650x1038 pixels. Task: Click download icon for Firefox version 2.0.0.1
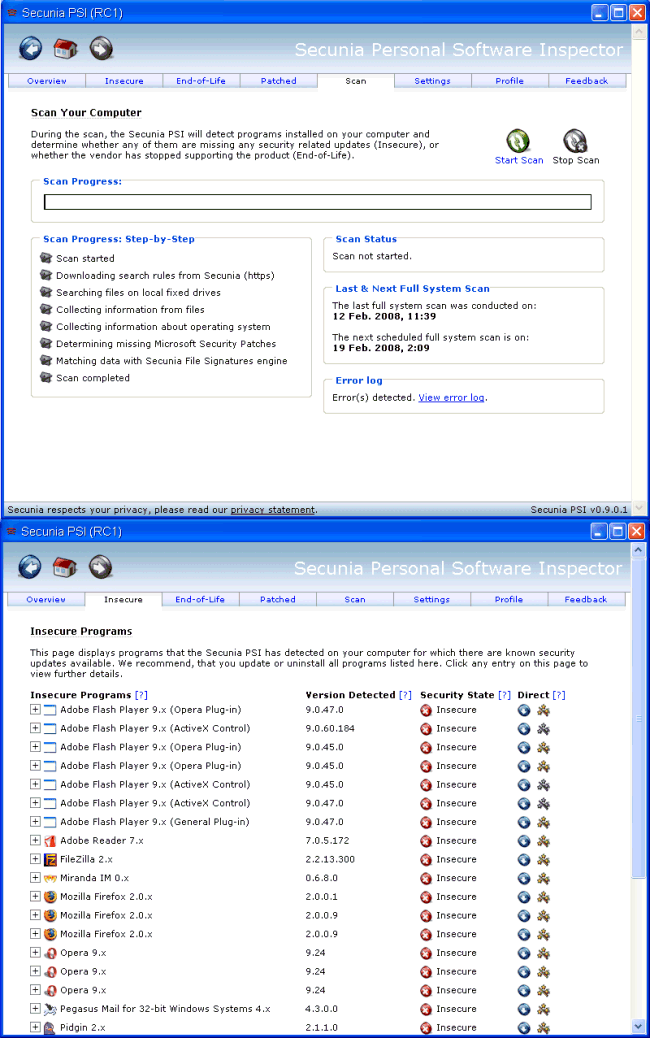tap(524, 897)
